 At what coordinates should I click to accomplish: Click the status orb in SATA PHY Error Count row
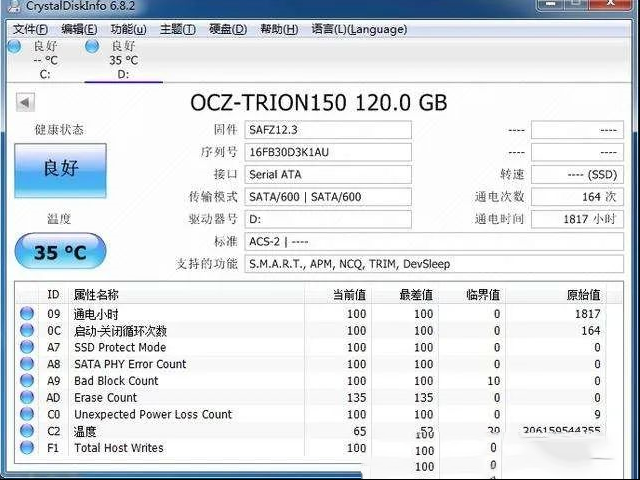(27, 364)
